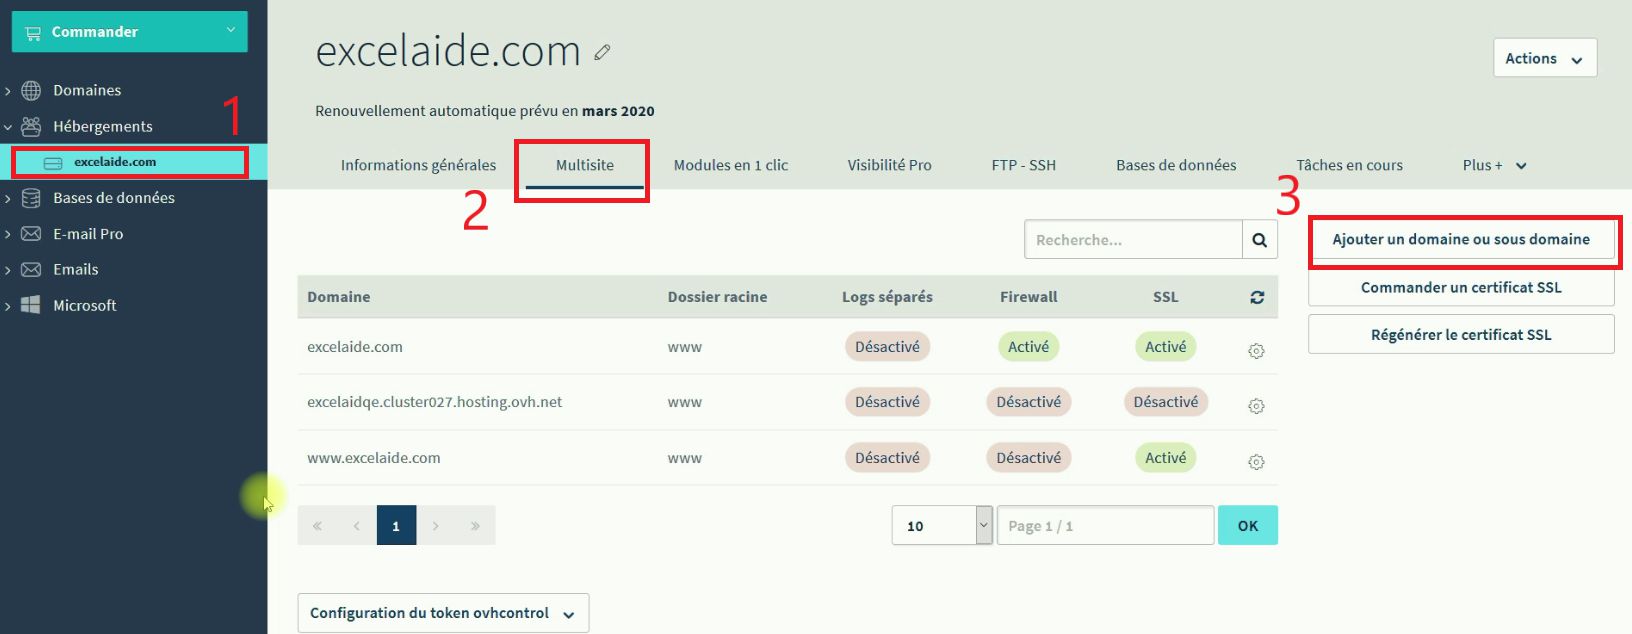The image size is (1632, 634).
Task: Click Logs séparés Désactivé badge for excelaide.com
Action: (x=888, y=347)
